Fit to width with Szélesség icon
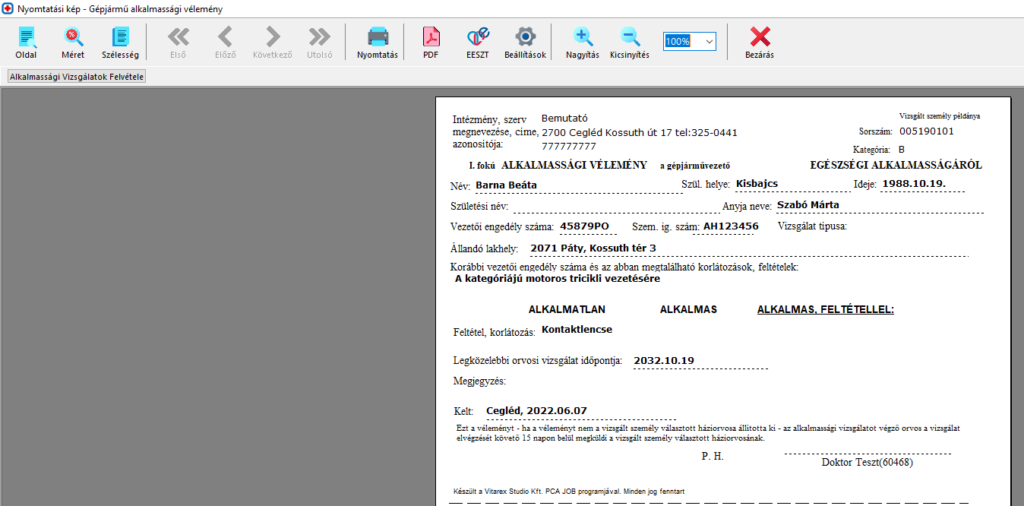The width and height of the screenshot is (1024, 506). [121, 42]
